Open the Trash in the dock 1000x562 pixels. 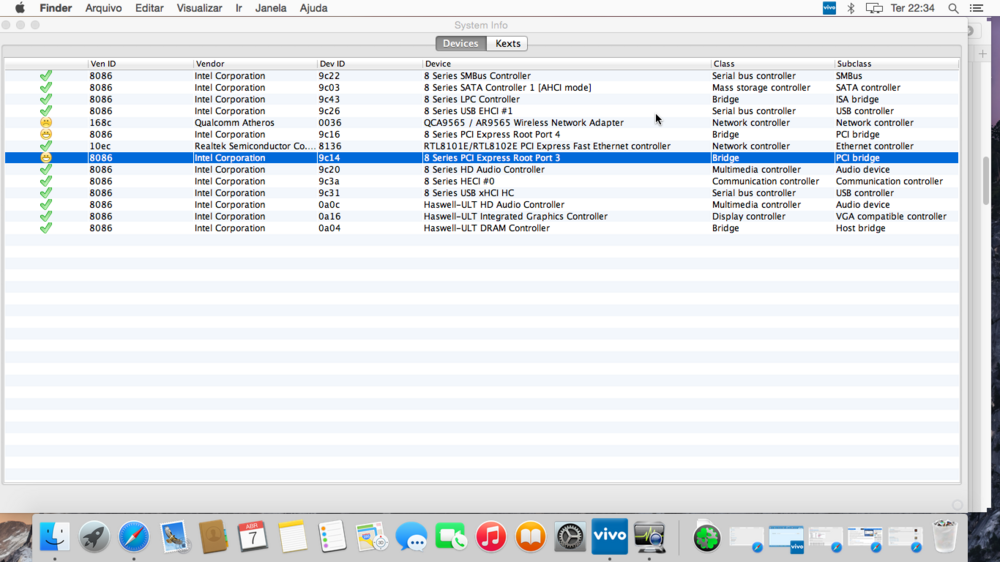point(945,537)
